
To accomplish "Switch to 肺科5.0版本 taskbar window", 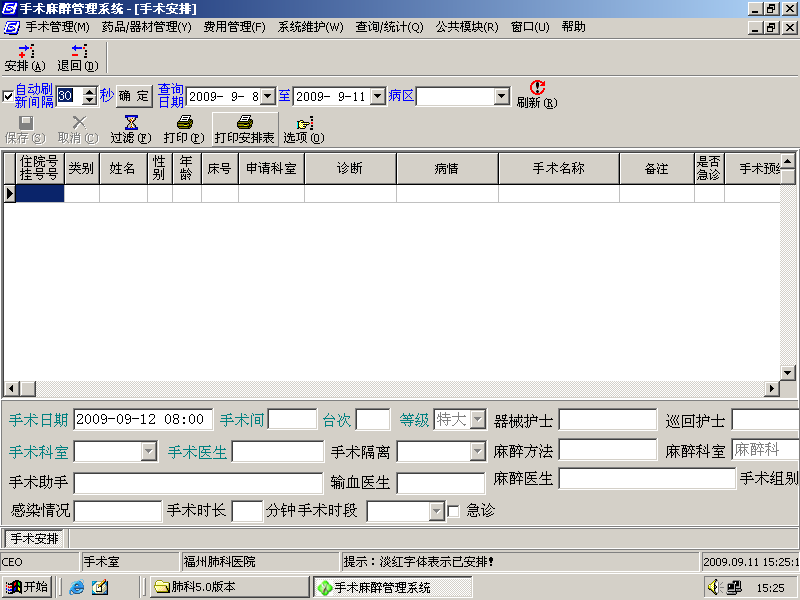I will [230, 587].
